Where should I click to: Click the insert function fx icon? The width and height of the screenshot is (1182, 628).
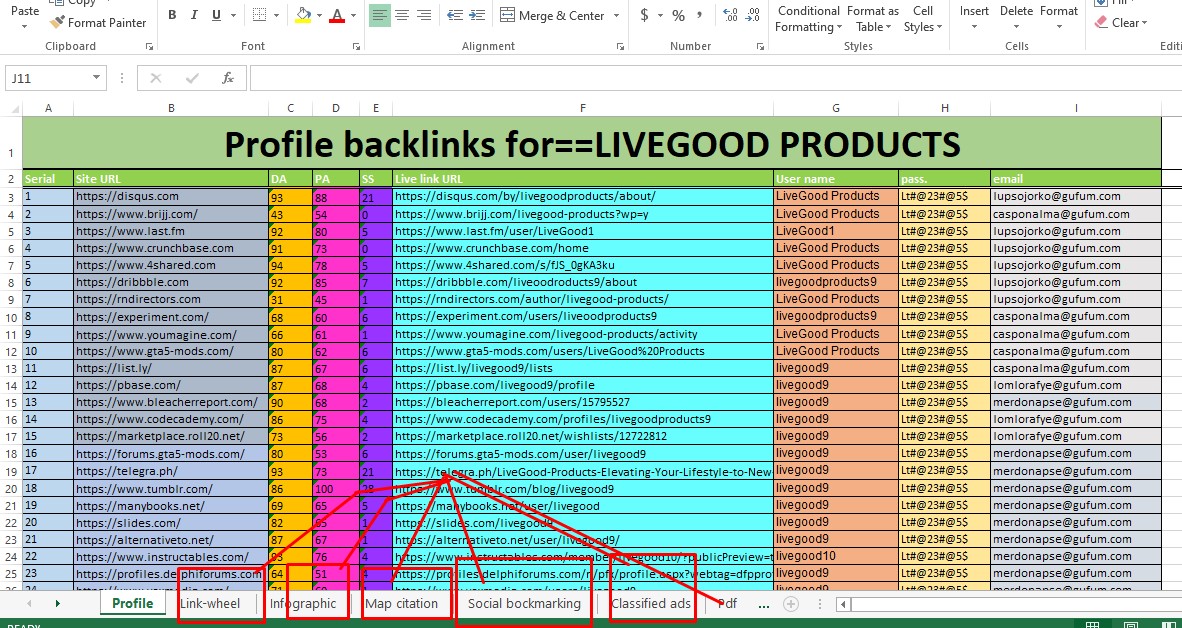[x=228, y=78]
